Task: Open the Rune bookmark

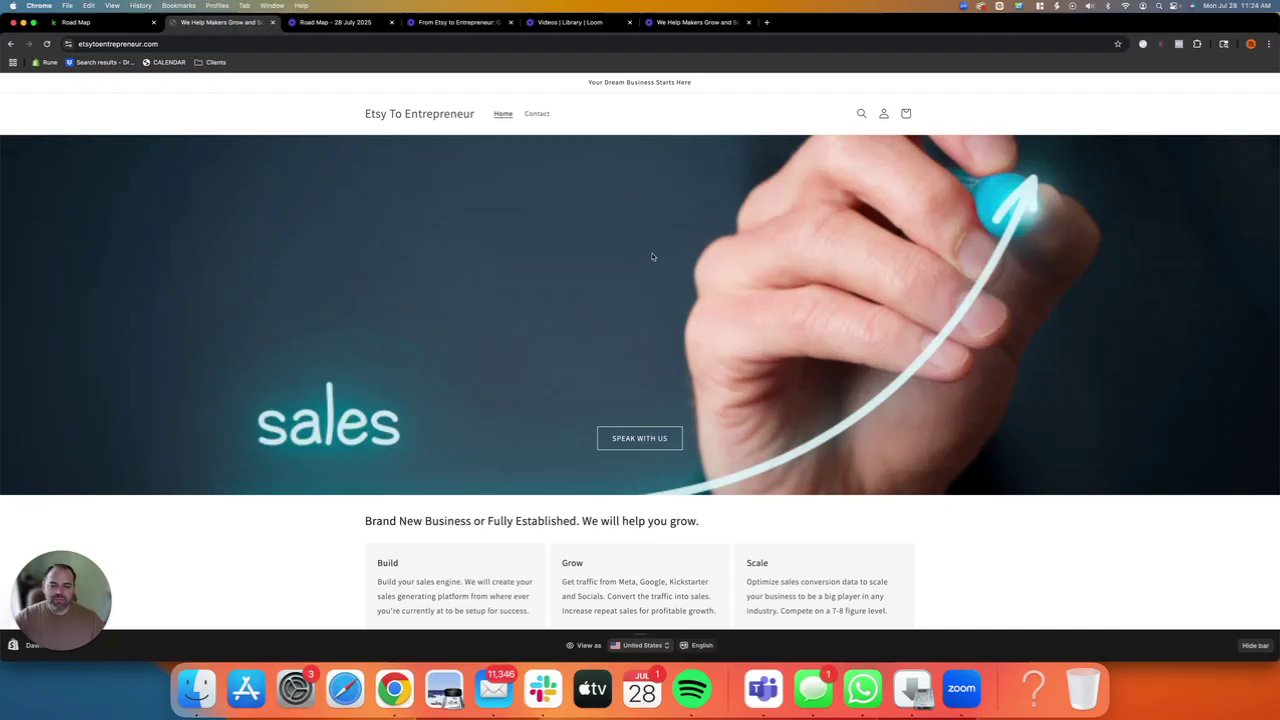Action: 43,62
